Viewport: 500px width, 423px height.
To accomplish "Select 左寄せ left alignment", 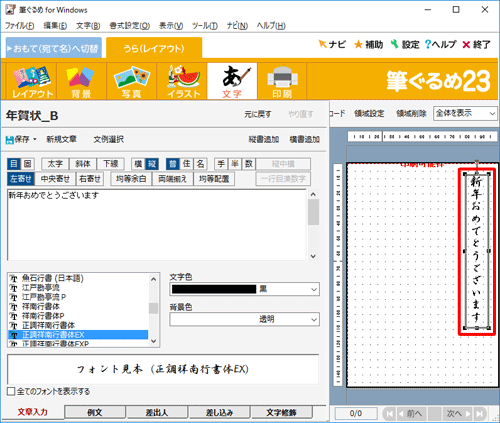I will point(21,179).
